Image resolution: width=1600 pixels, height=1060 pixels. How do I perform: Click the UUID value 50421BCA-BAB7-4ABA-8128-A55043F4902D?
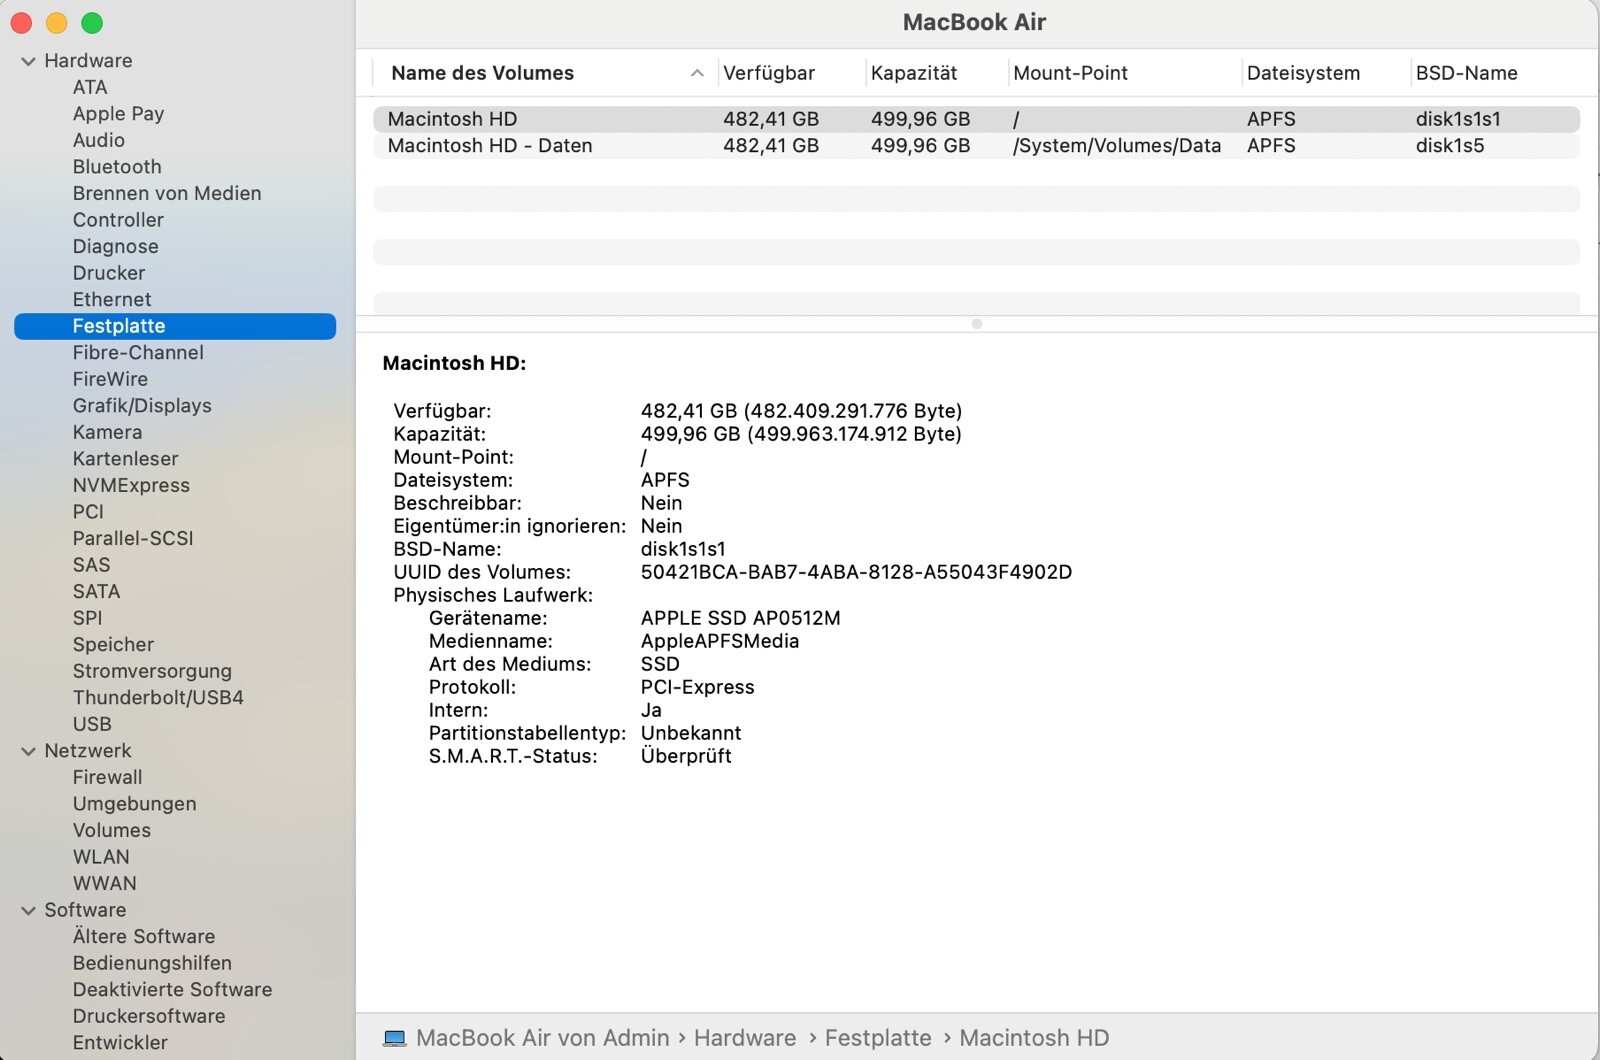[856, 572]
